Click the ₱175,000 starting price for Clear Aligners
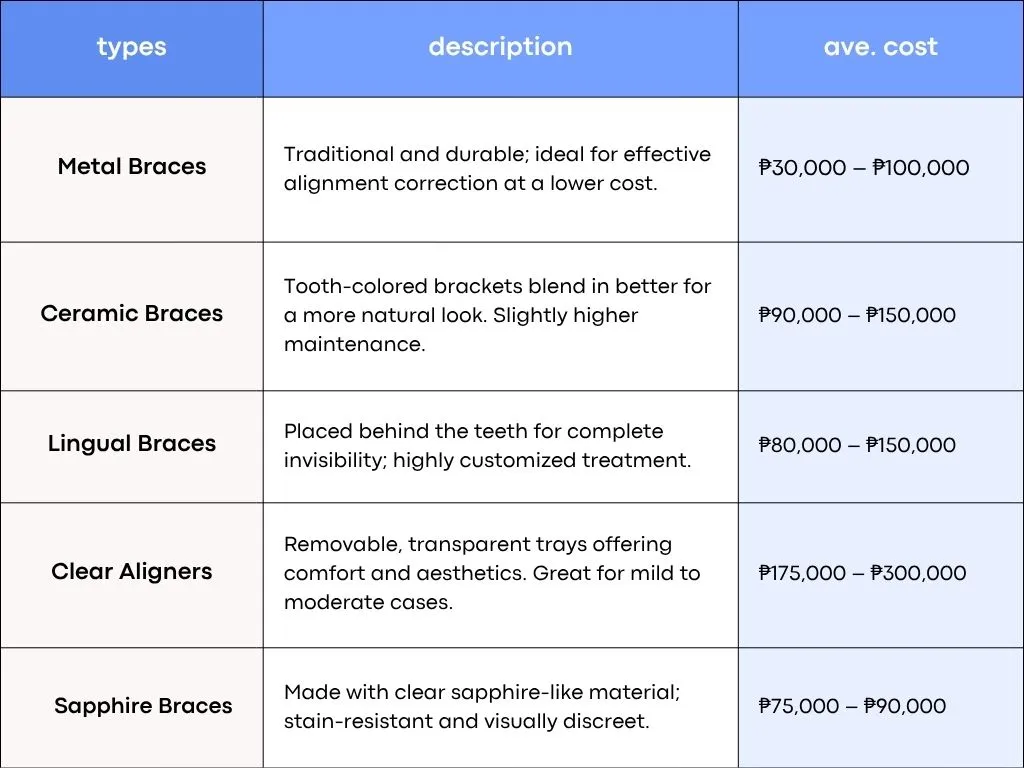1024x768 pixels. coord(806,574)
